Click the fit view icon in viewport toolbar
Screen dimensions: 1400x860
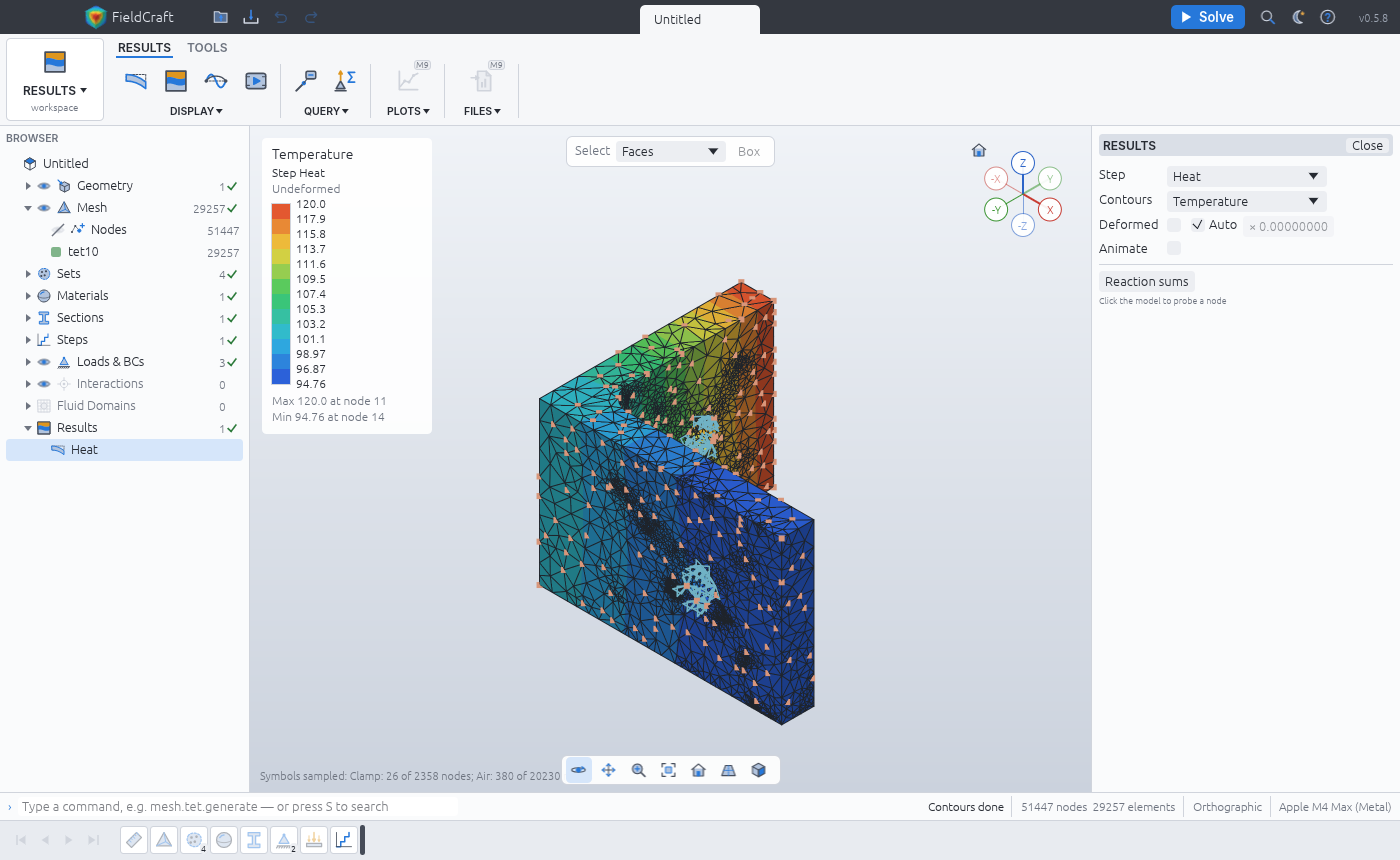669,770
